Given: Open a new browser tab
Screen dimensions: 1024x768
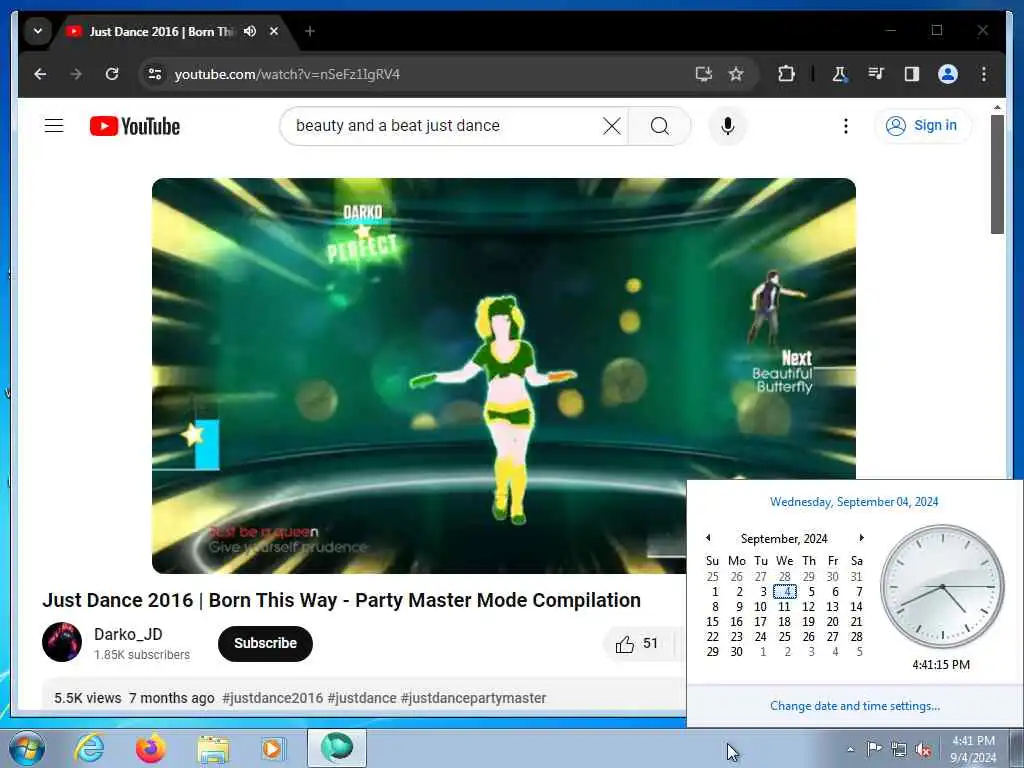Looking at the screenshot, I should (x=310, y=31).
